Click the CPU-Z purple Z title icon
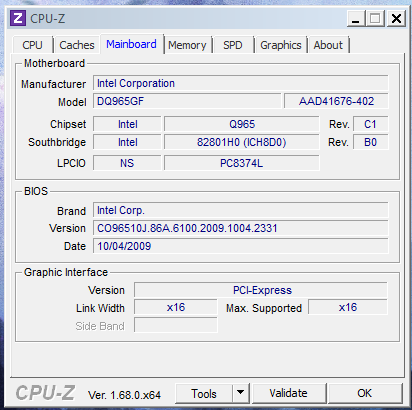This screenshot has height=410, width=412. (18, 18)
